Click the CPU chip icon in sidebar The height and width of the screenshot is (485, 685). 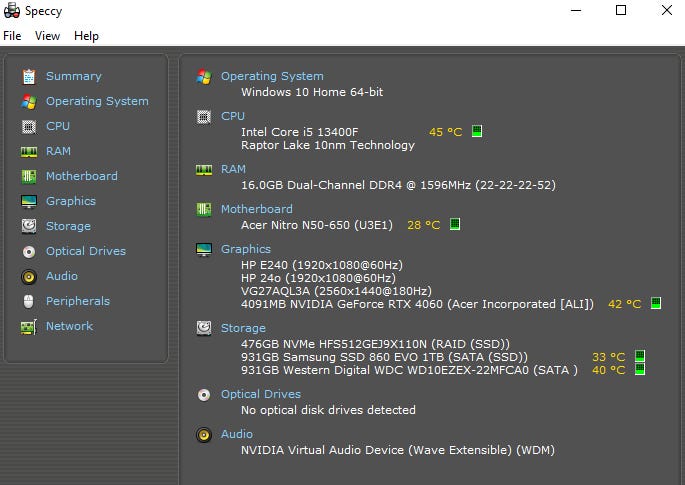[x=28, y=126]
